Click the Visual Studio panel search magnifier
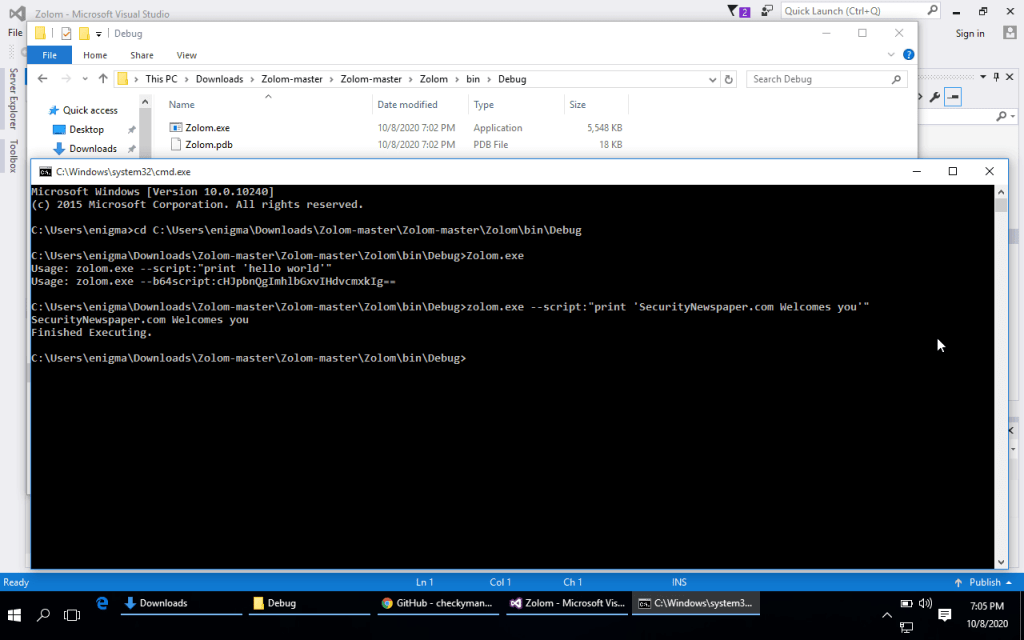 pos(1002,116)
